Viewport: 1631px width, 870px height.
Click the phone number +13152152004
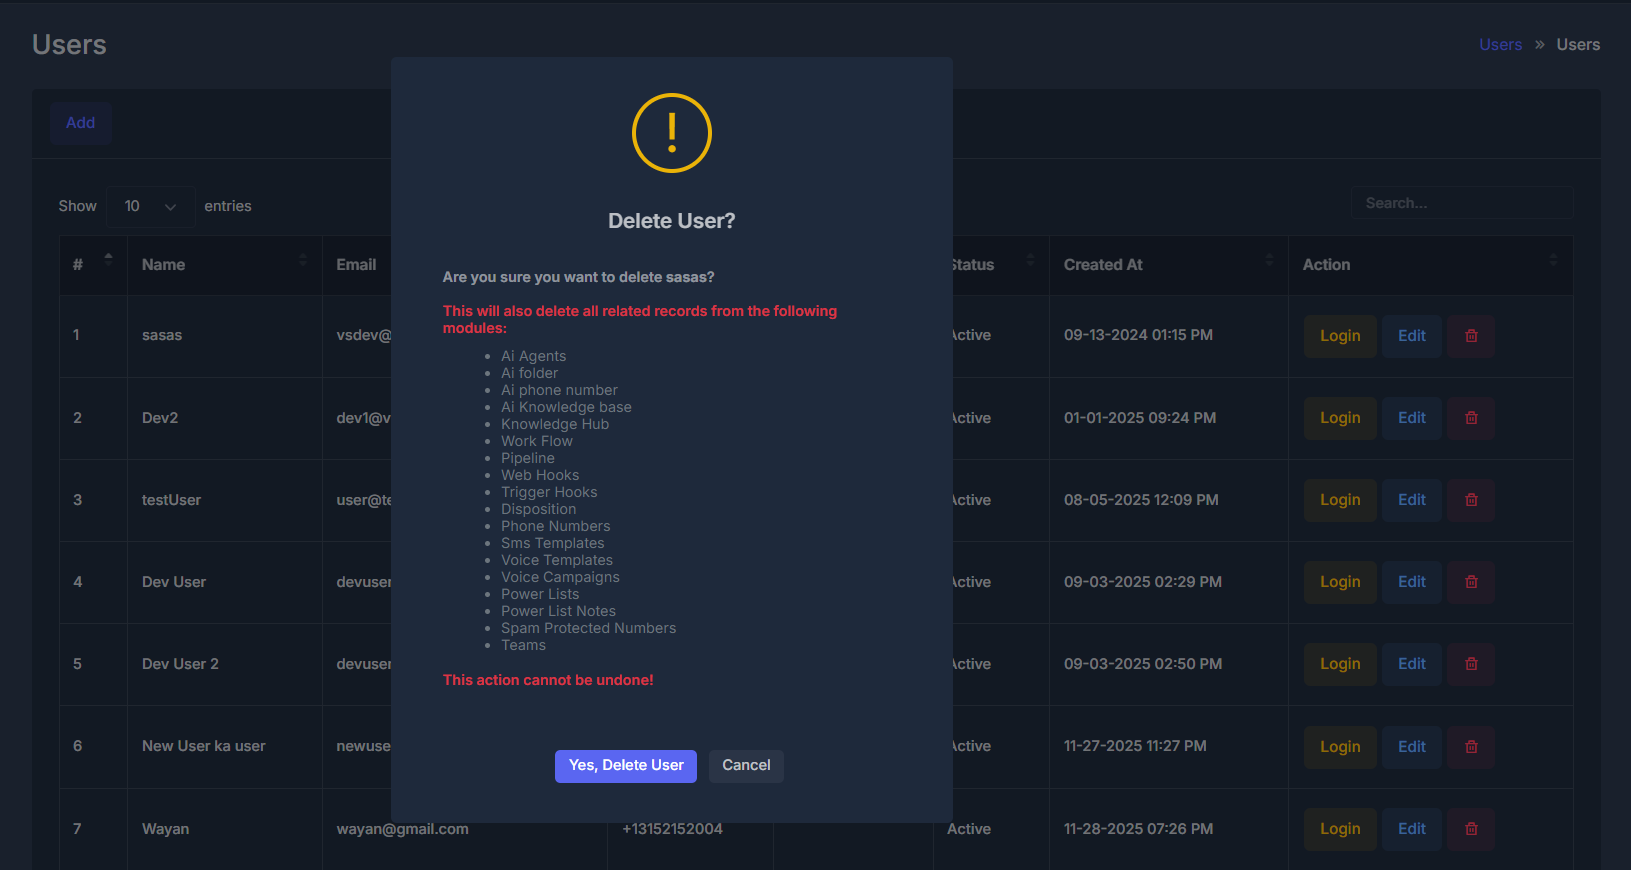(x=672, y=829)
